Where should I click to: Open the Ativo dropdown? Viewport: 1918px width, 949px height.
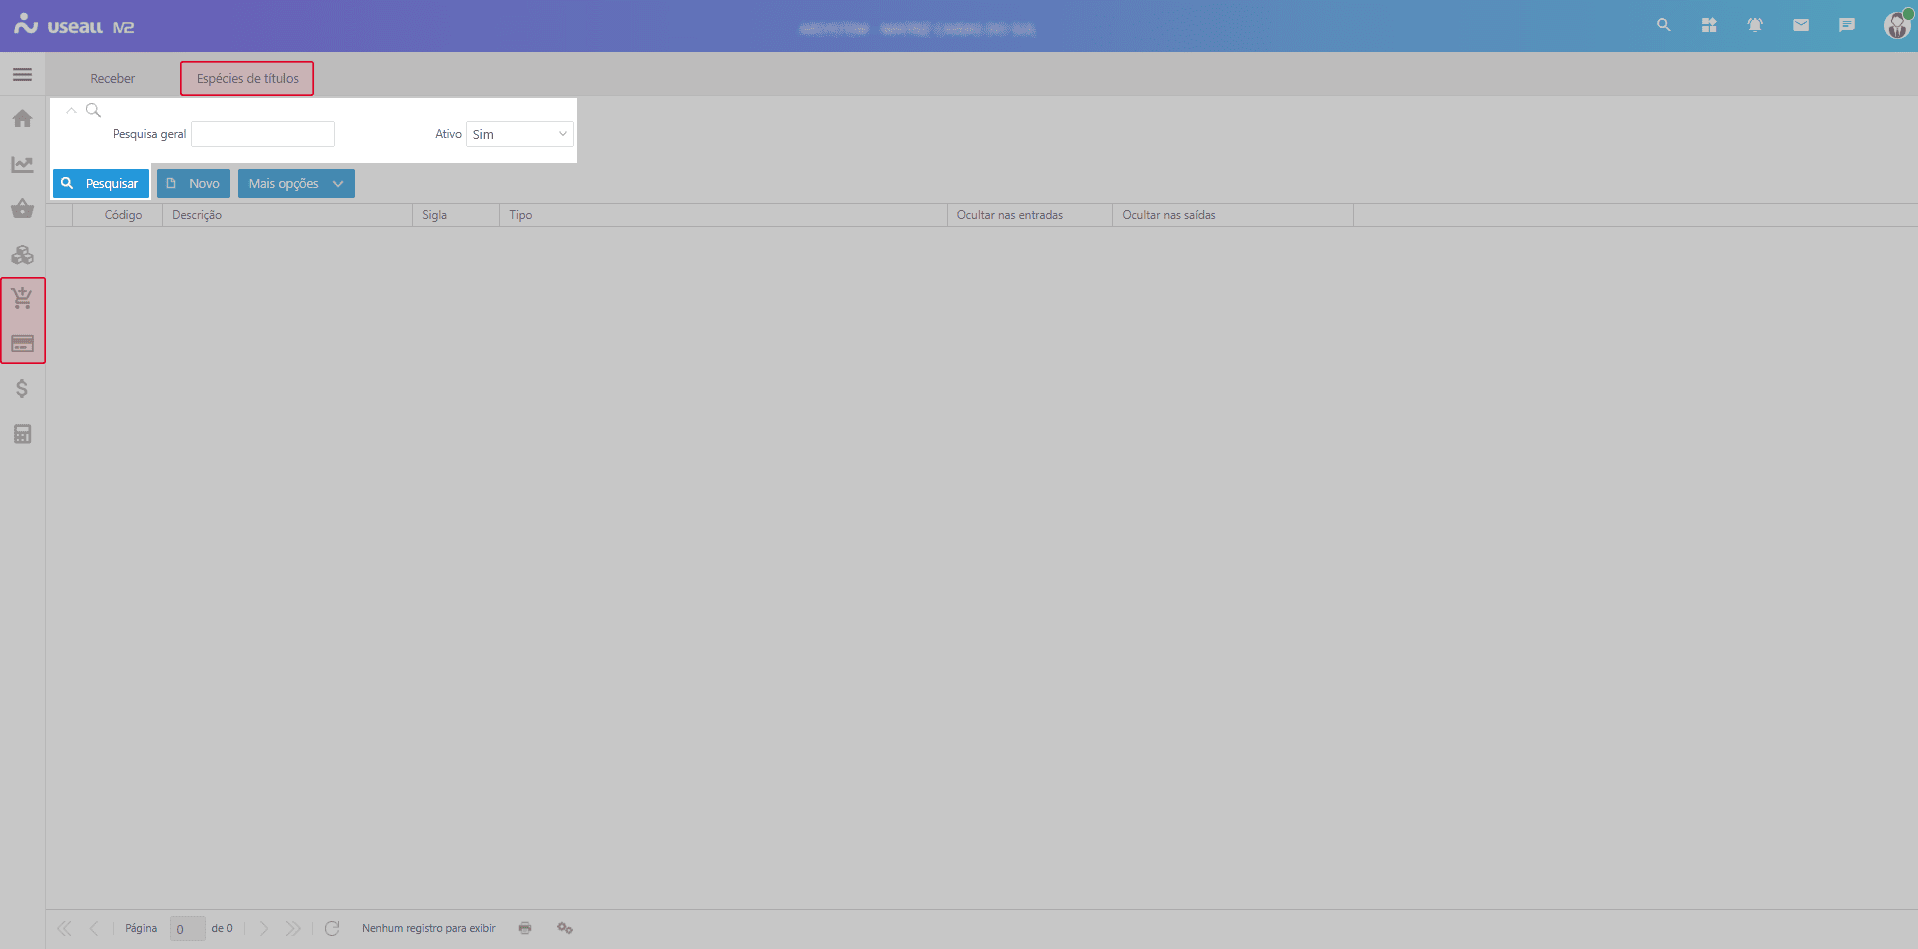coord(519,134)
